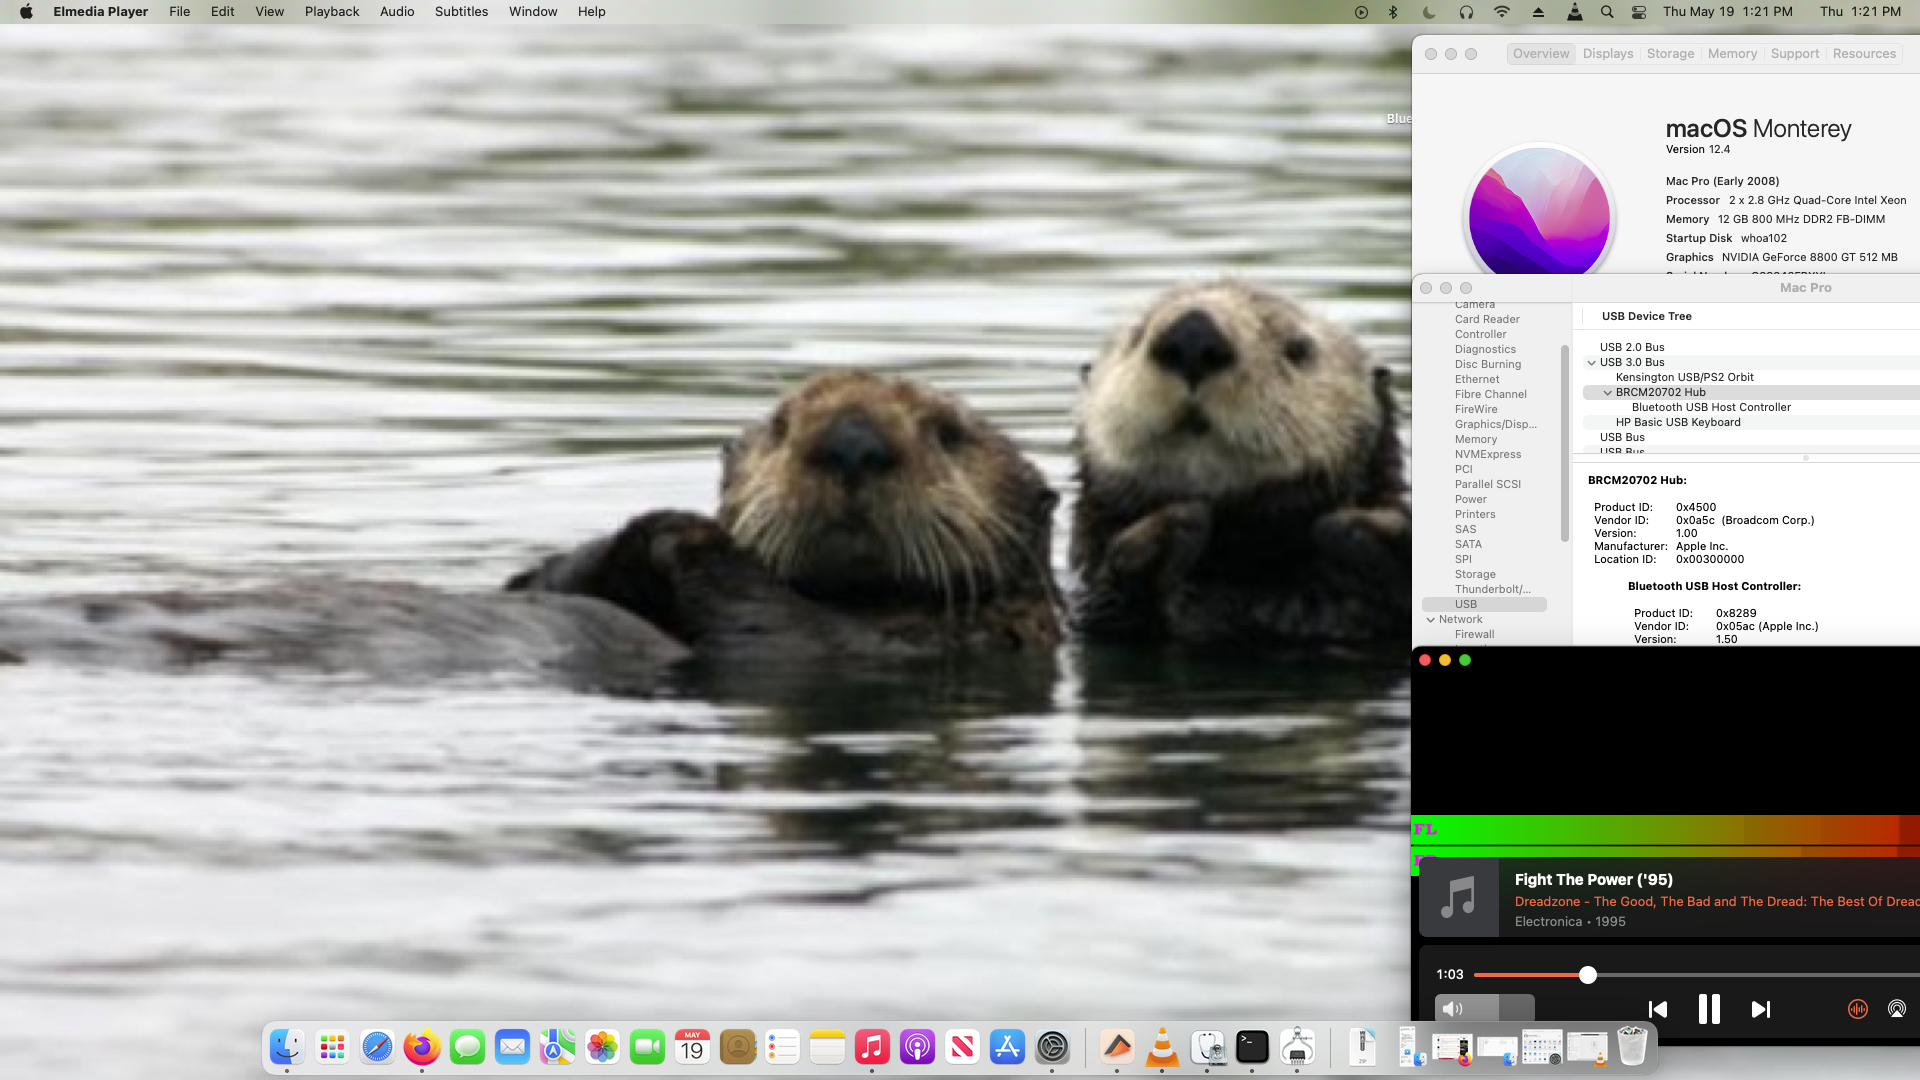
Task: Select Thunderbolt in the hardware sidebar
Action: [x=1492, y=589]
